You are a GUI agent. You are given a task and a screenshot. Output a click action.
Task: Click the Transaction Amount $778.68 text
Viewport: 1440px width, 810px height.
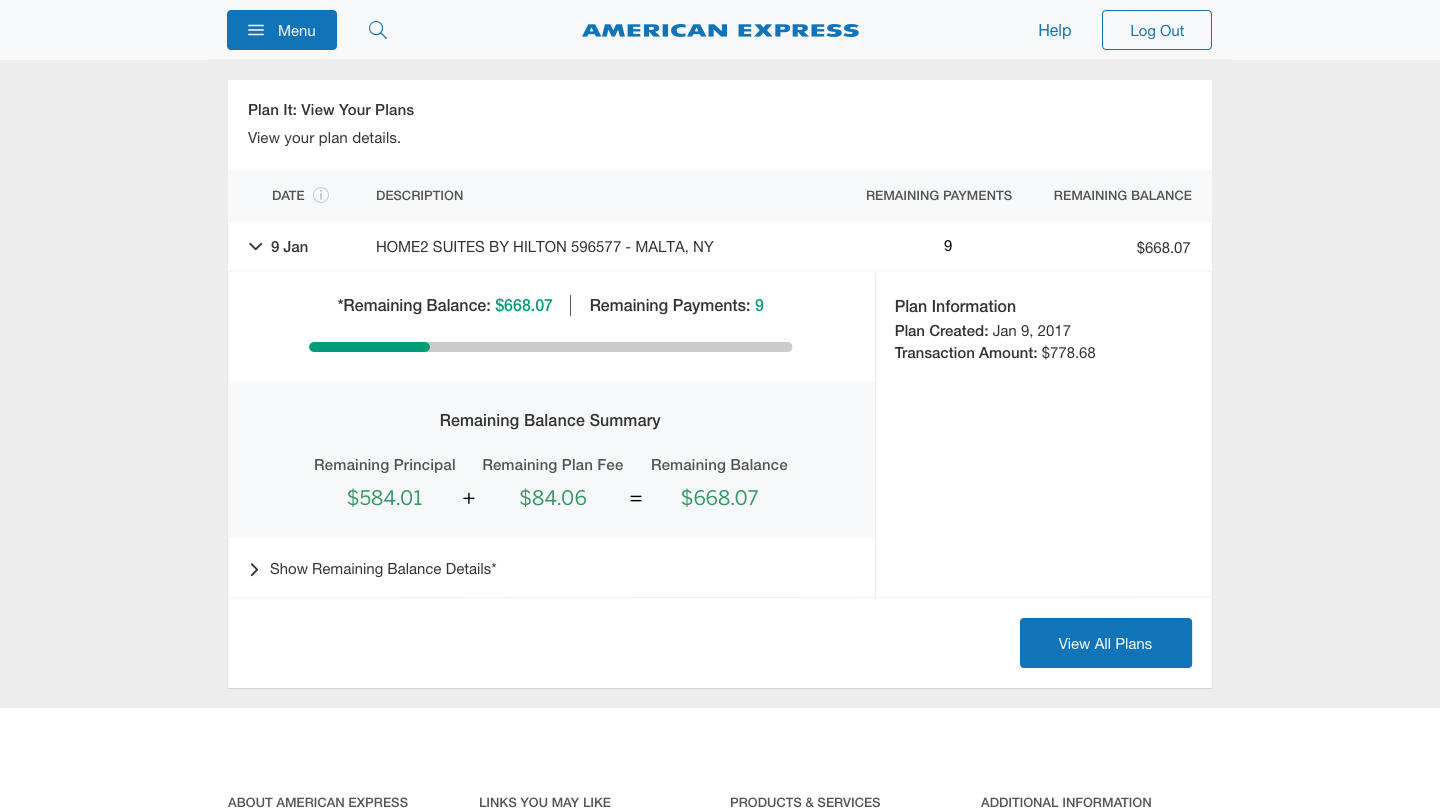coord(995,353)
